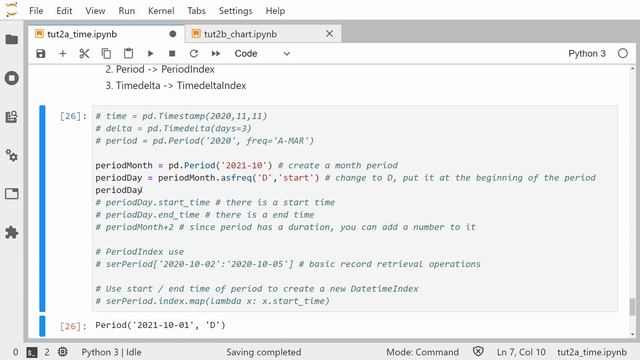Open the File Browser sidebar panel
This screenshot has height=360, width=640.
12,39
